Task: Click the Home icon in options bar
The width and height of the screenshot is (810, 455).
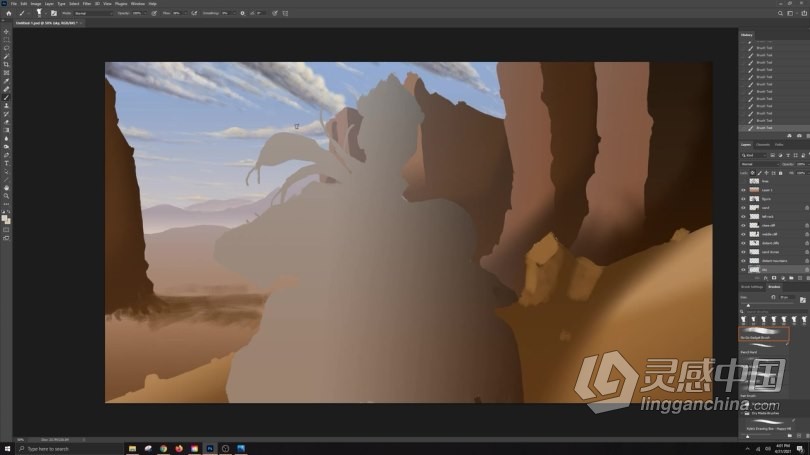Action: (x=9, y=13)
